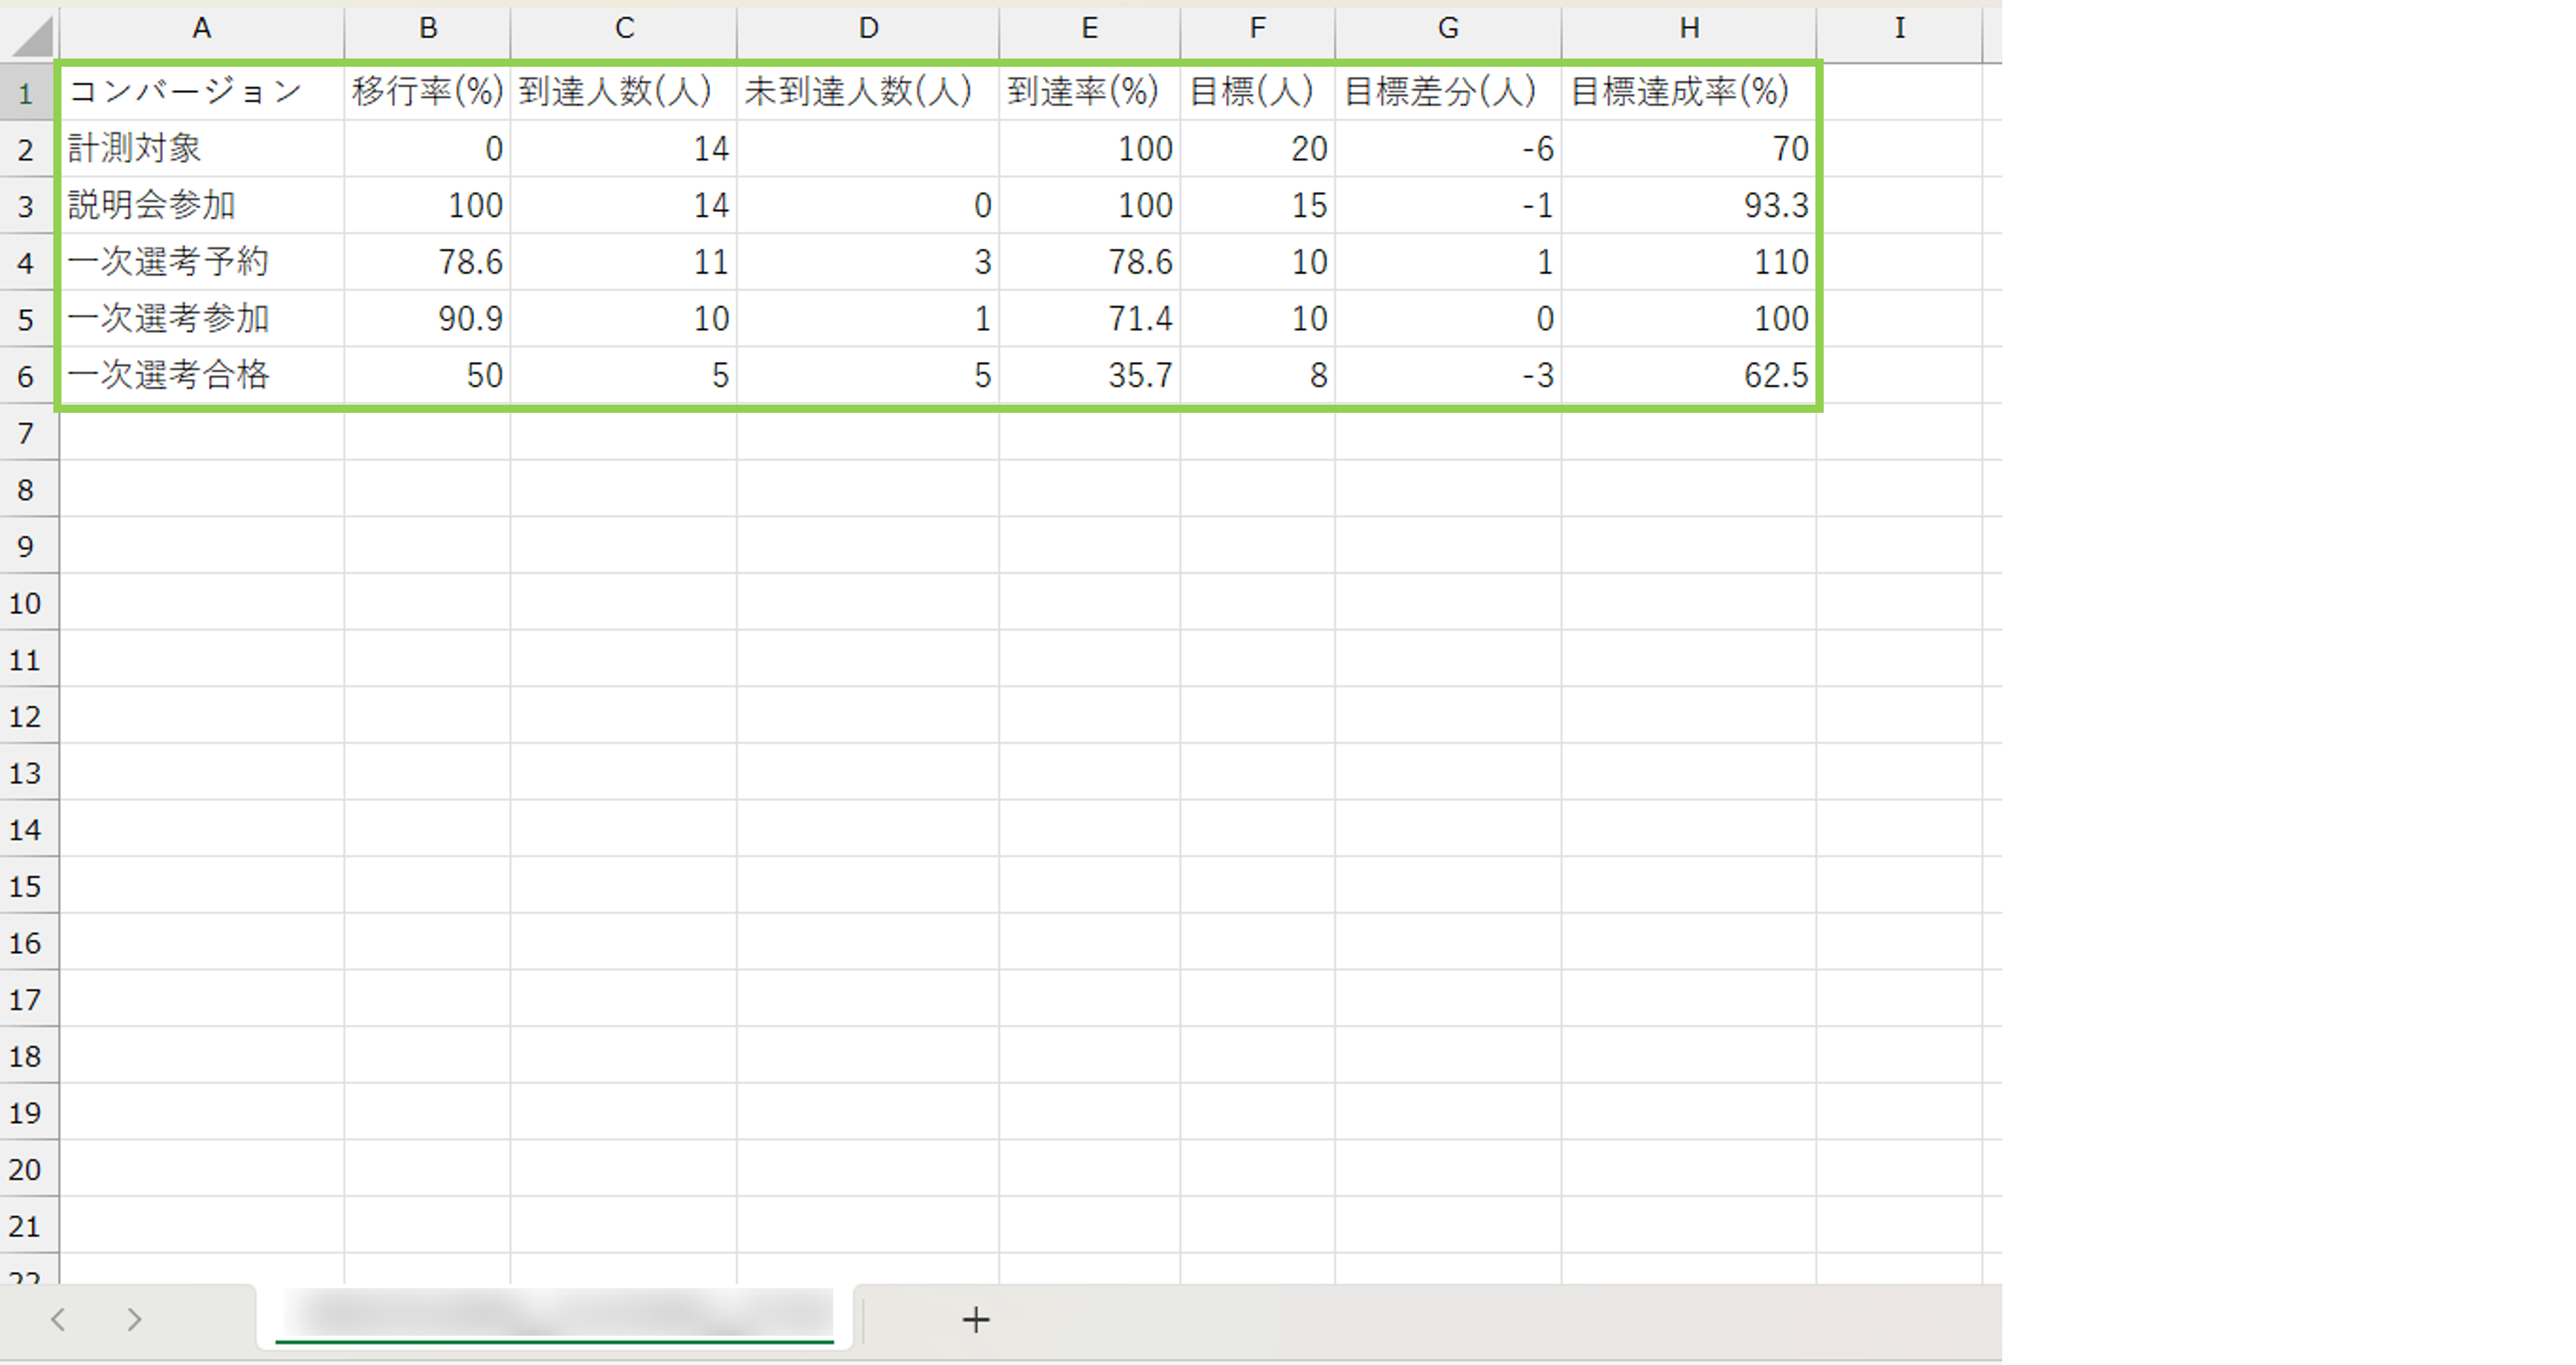
Task: Click the コンバージョン header cell
Action: (x=201, y=92)
